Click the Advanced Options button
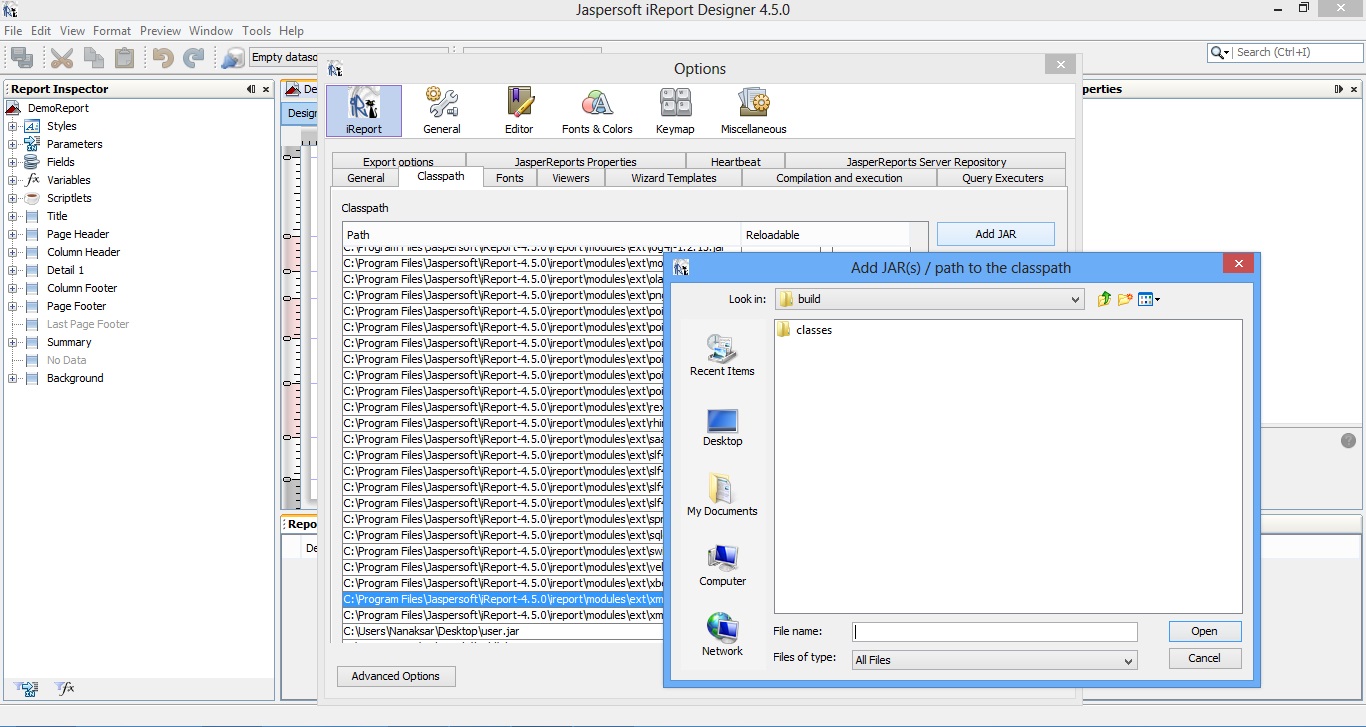The width and height of the screenshot is (1366, 727). point(396,676)
